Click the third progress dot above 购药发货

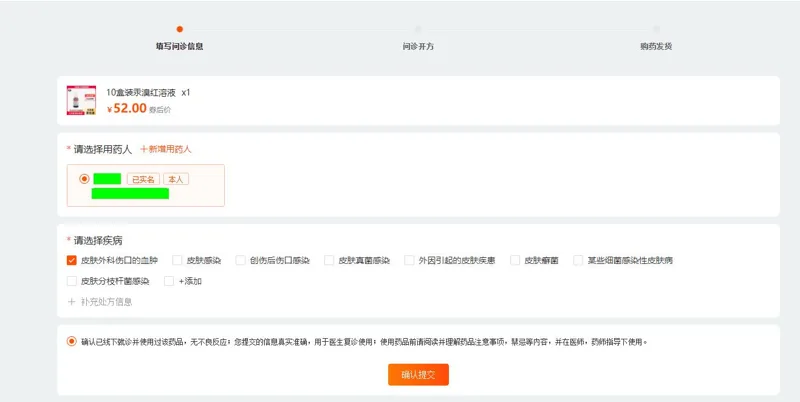(x=656, y=29)
